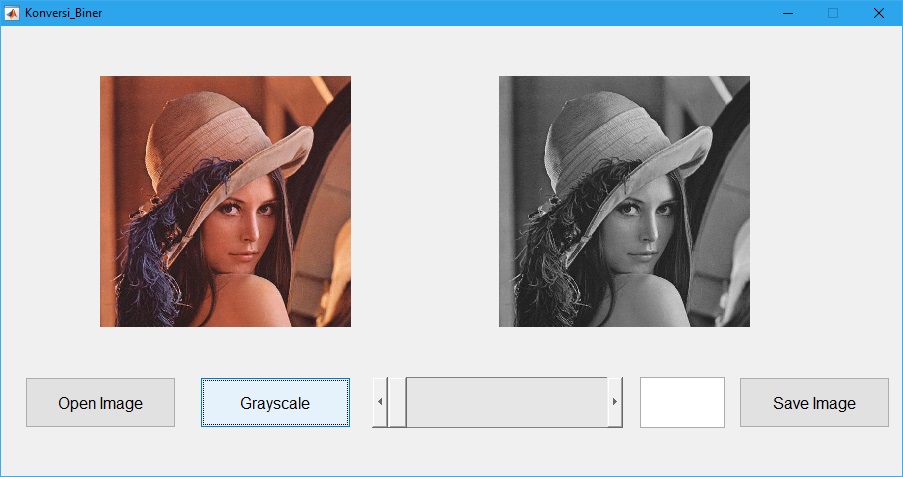Click the empty slider track area
Viewport: 903px width, 477px height.
506,402
